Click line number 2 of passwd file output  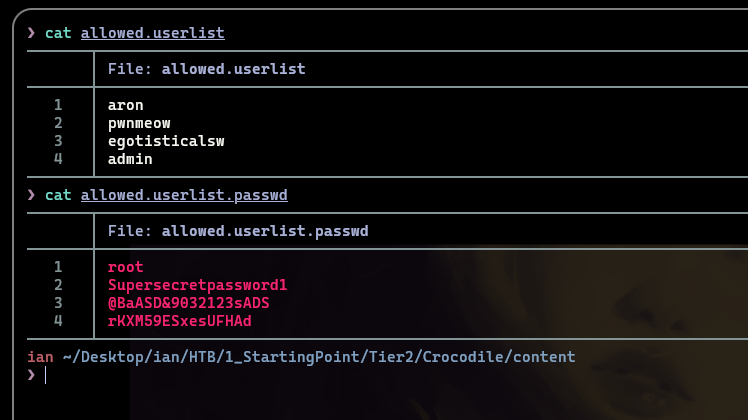58,285
